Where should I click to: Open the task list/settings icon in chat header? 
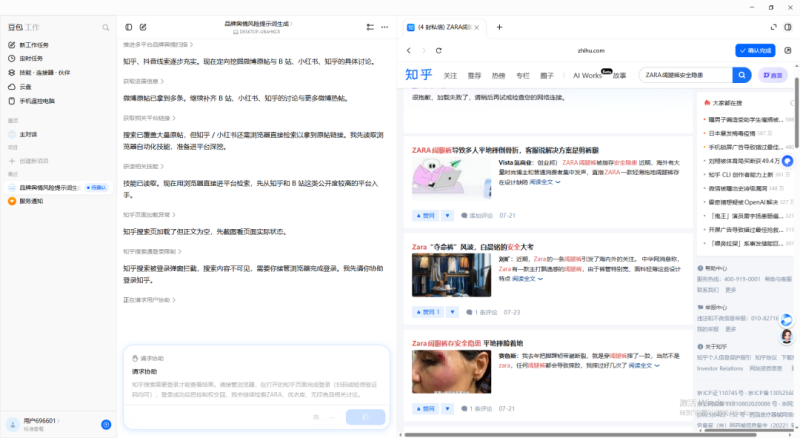pyautogui.click(x=370, y=27)
